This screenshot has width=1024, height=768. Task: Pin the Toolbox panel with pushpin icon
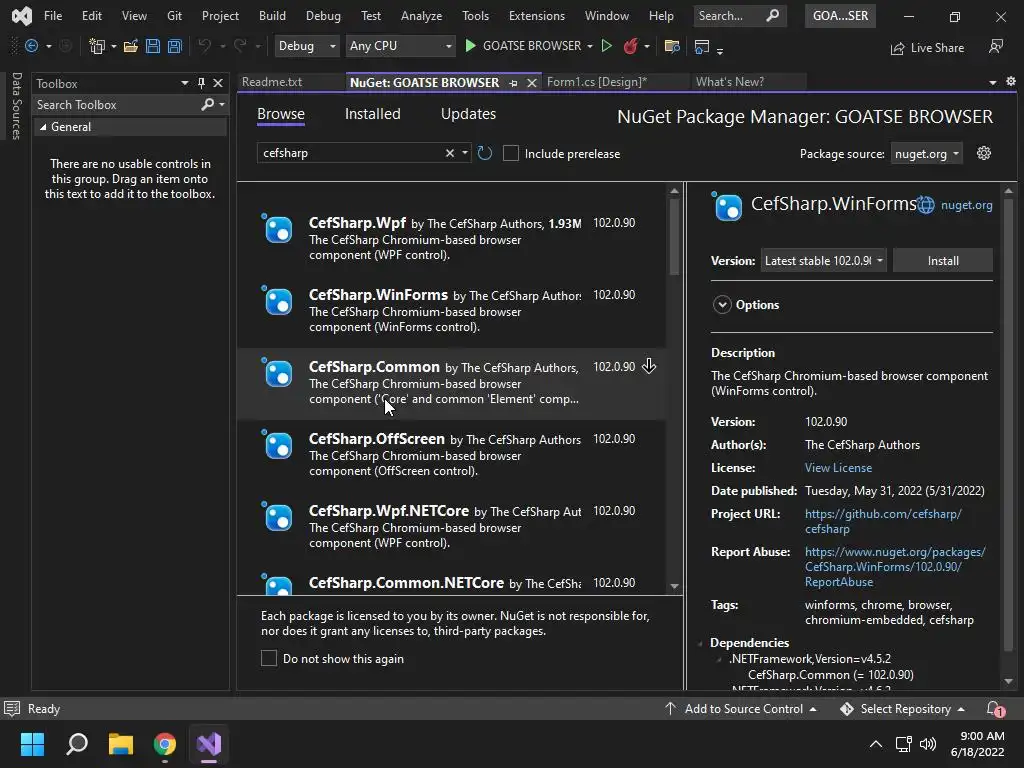pyautogui.click(x=201, y=83)
